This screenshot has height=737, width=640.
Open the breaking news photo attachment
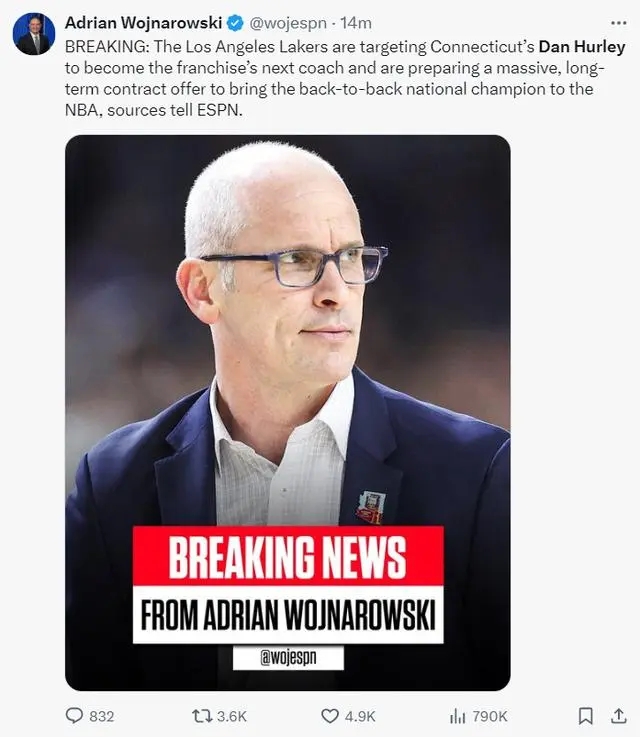[x=288, y=413]
